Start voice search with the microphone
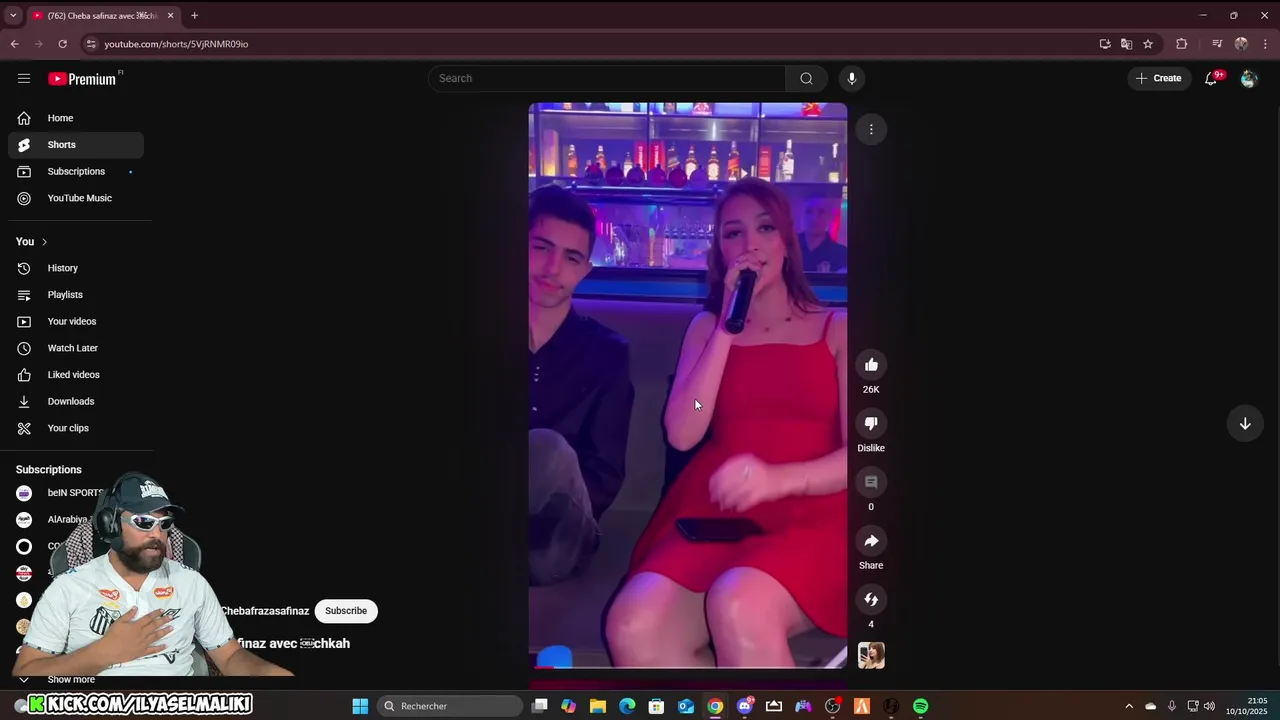1280x720 pixels. point(852,78)
